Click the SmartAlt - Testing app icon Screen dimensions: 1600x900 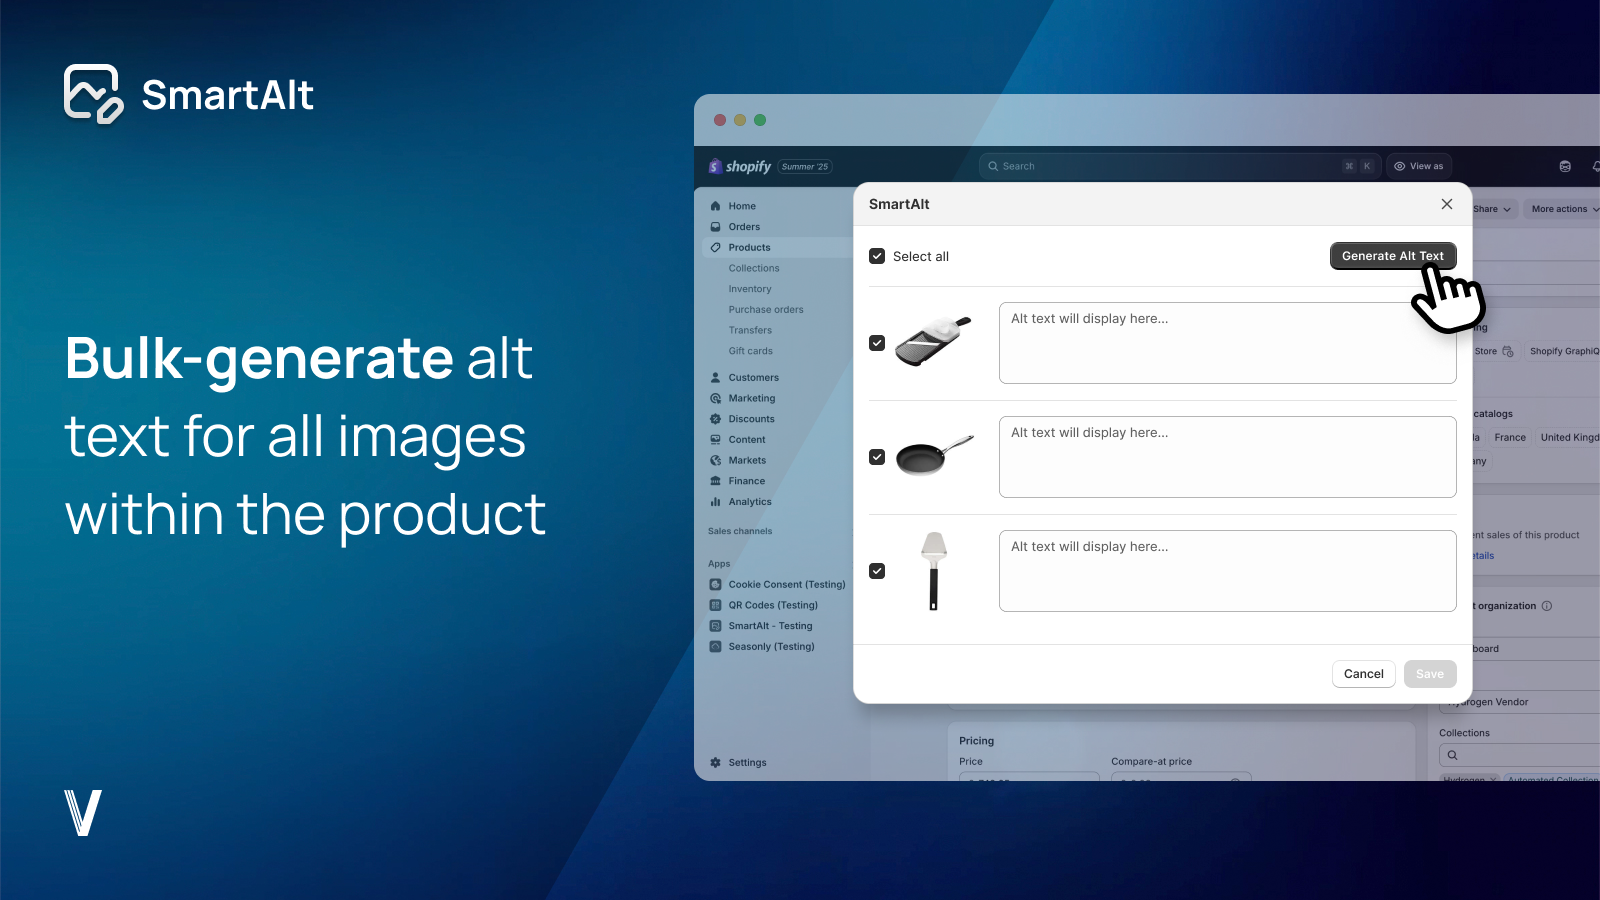point(715,626)
